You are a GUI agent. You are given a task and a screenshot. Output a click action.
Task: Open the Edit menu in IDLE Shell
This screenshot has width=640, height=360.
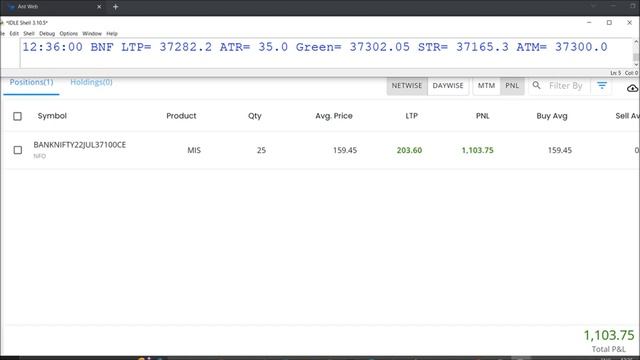click(14, 33)
